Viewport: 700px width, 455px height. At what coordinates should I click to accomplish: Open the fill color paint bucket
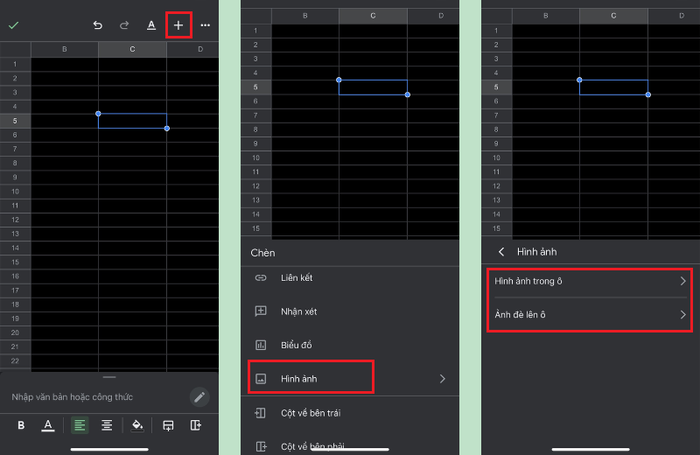tap(138, 425)
